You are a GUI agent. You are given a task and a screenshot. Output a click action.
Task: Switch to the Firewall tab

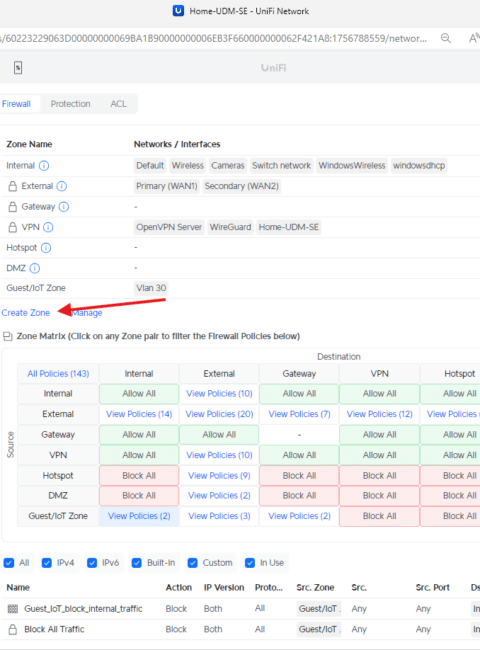click(x=17, y=104)
